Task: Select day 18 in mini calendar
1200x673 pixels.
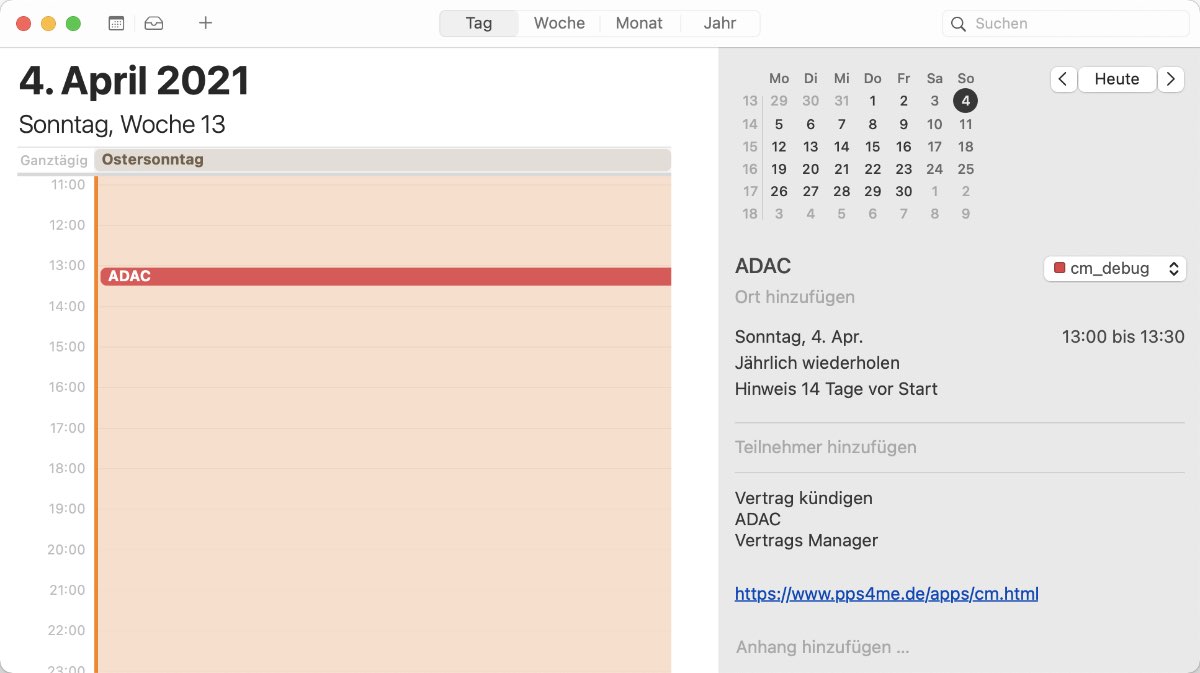Action: point(966,147)
